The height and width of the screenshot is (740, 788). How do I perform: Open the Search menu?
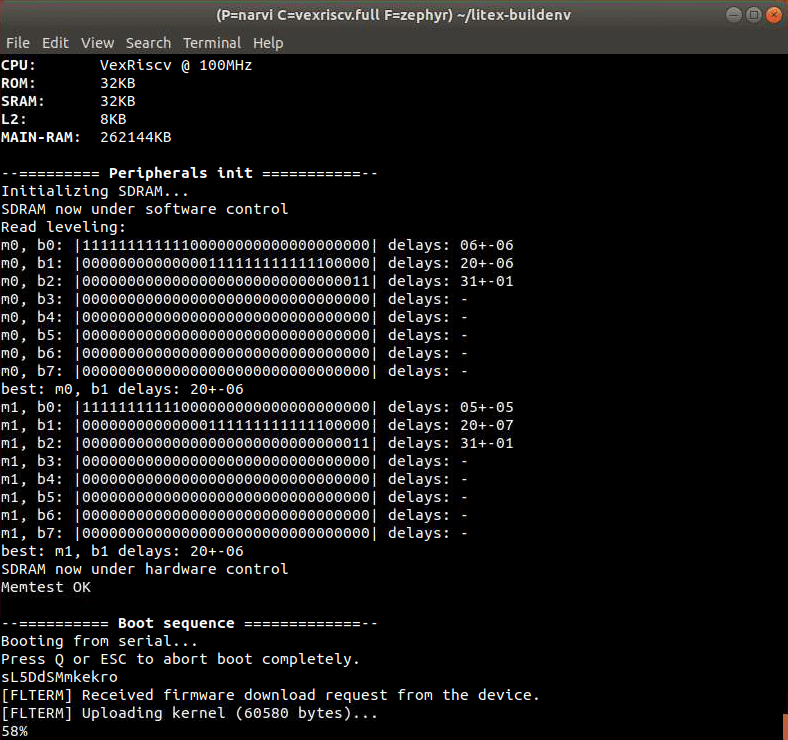coord(148,43)
